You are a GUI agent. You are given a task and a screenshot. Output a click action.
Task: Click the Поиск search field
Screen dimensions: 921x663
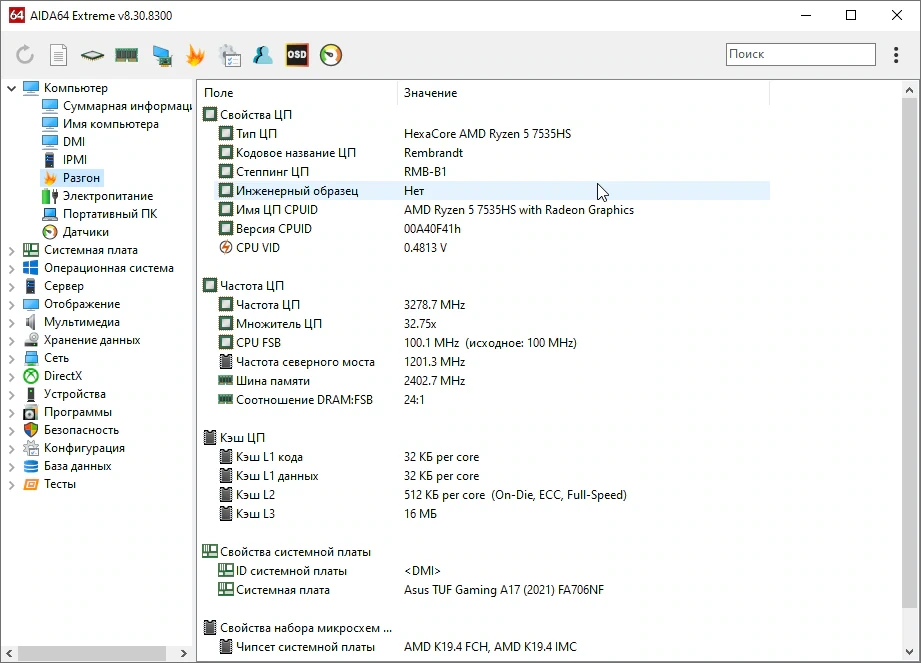pyautogui.click(x=801, y=54)
